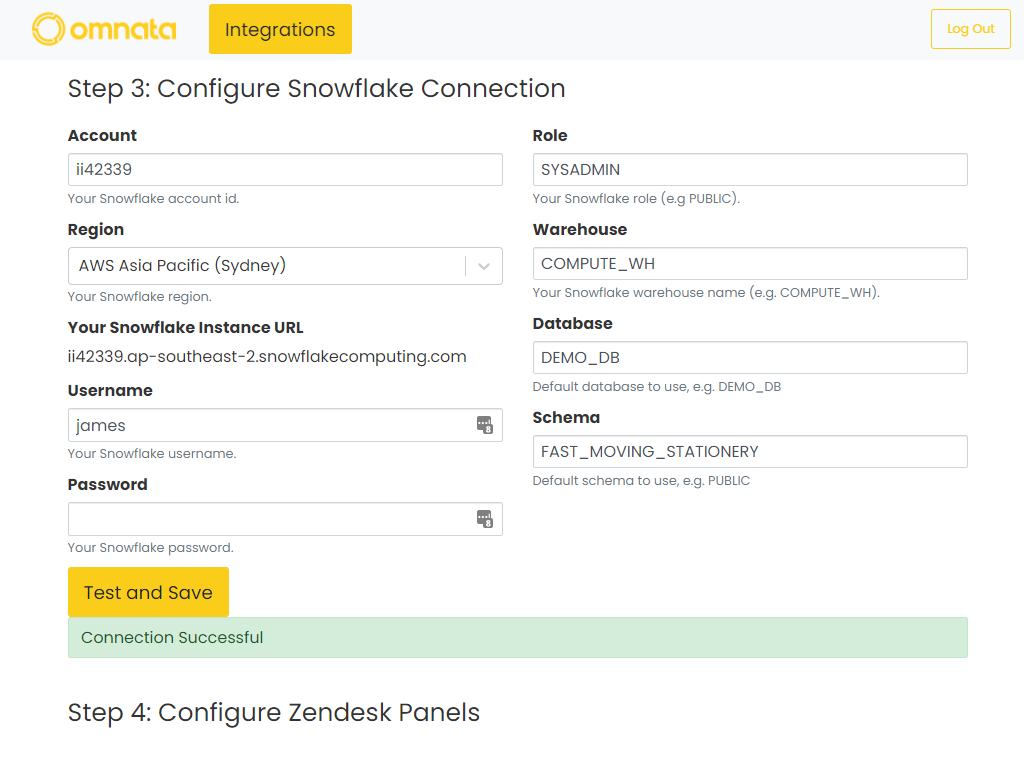Open the Integrations menu item
1024x768 pixels.
[x=280, y=29]
